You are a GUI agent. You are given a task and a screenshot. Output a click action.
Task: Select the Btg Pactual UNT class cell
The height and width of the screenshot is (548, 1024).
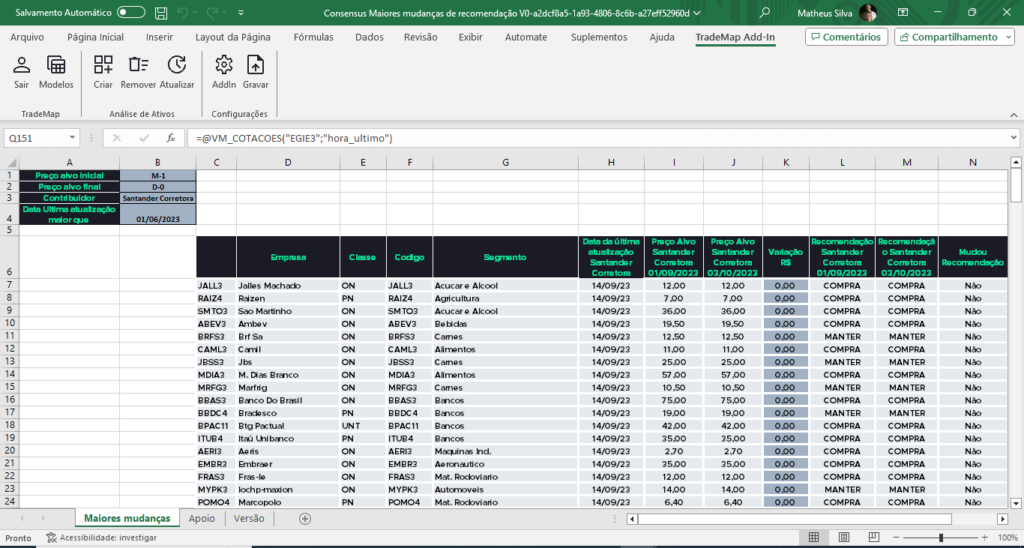[x=363, y=426]
